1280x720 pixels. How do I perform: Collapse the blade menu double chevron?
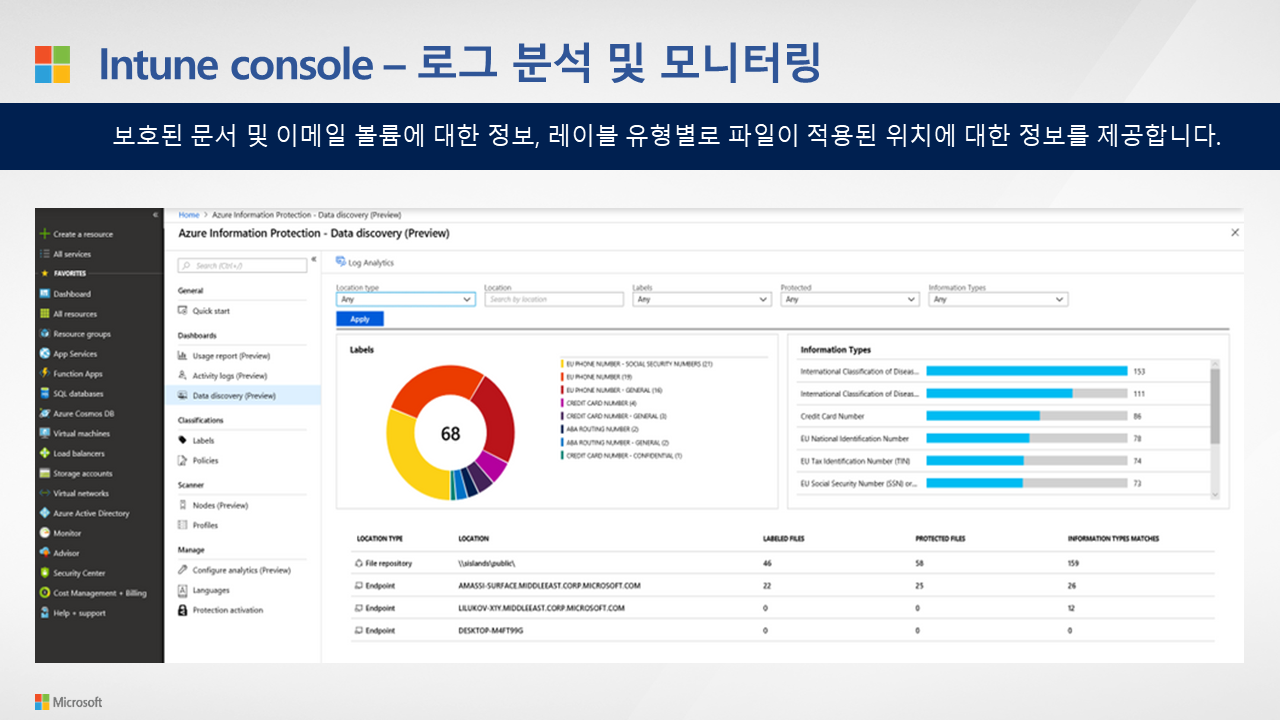tap(314, 259)
